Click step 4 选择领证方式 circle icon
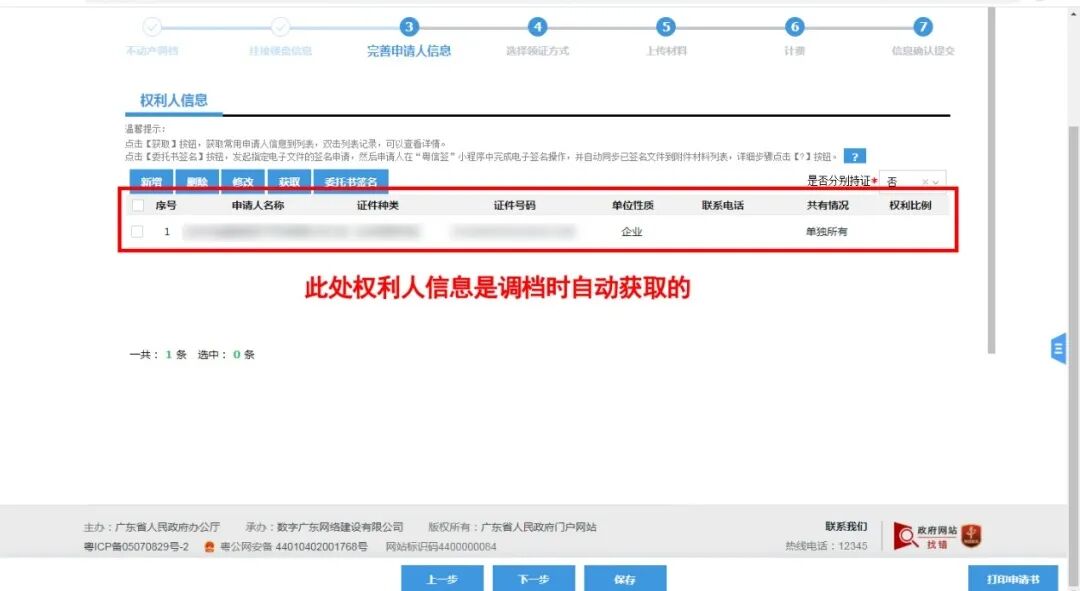This screenshot has height=591, width=1080. point(537,29)
